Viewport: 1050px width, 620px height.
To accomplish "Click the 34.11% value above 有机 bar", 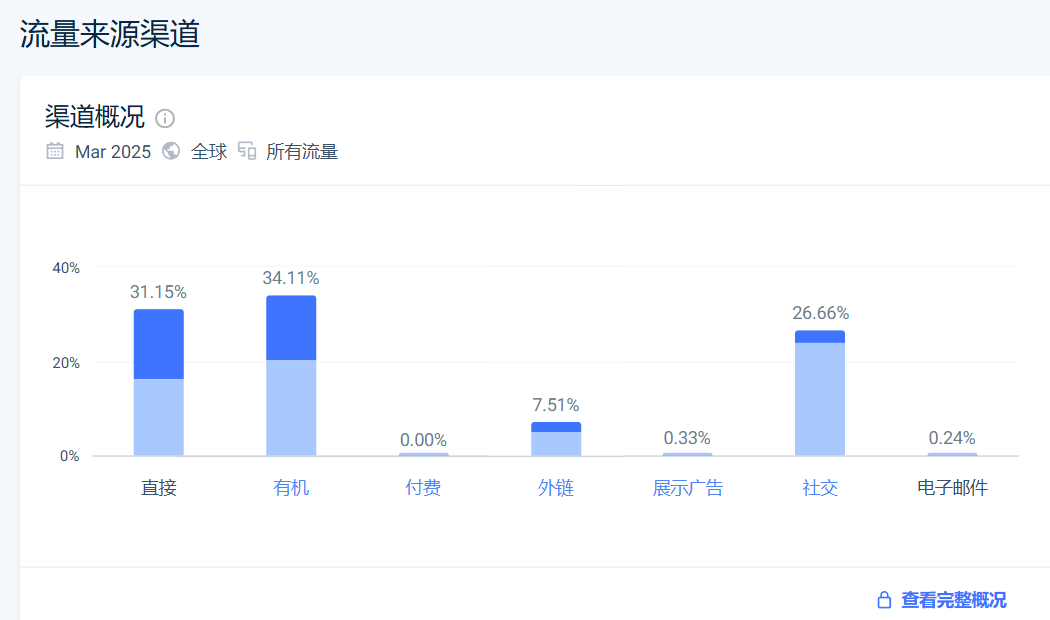I will click(x=291, y=278).
